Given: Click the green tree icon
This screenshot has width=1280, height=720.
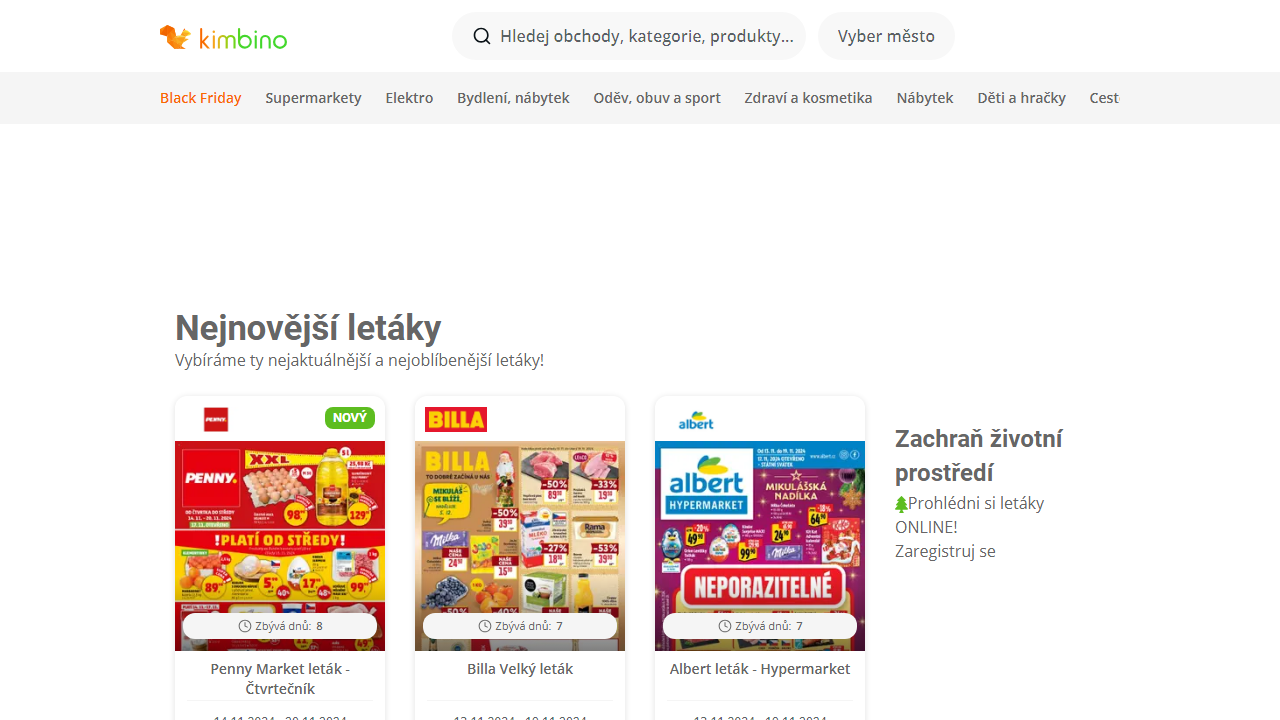Looking at the screenshot, I should 901,504.
